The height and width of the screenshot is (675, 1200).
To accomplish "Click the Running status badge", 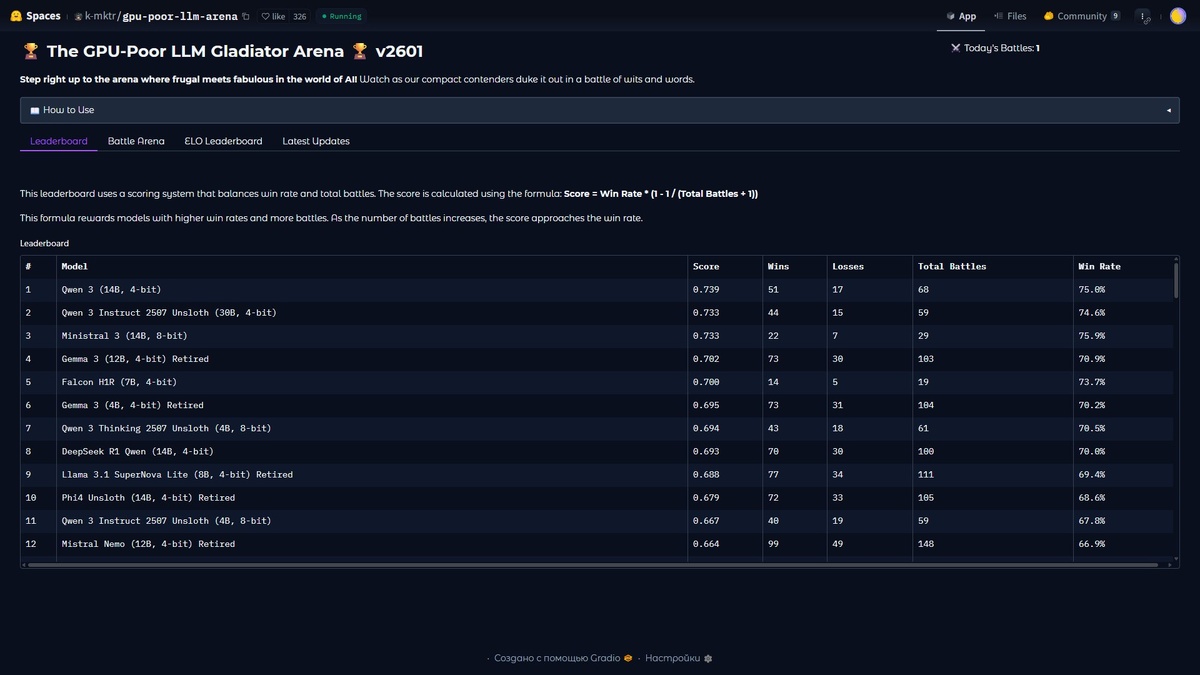I will coord(341,16).
